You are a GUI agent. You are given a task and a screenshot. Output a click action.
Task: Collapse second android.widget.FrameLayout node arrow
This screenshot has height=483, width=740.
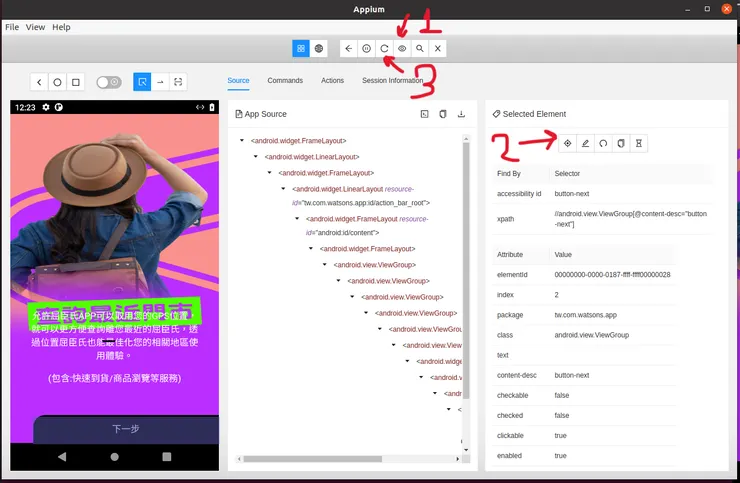pyautogui.click(x=269, y=172)
